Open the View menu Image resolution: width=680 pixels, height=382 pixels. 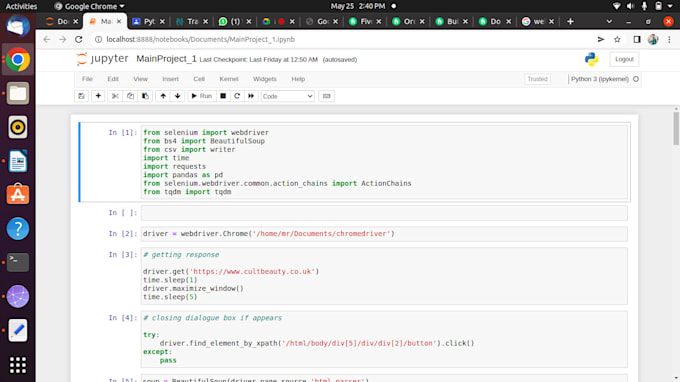(141, 79)
